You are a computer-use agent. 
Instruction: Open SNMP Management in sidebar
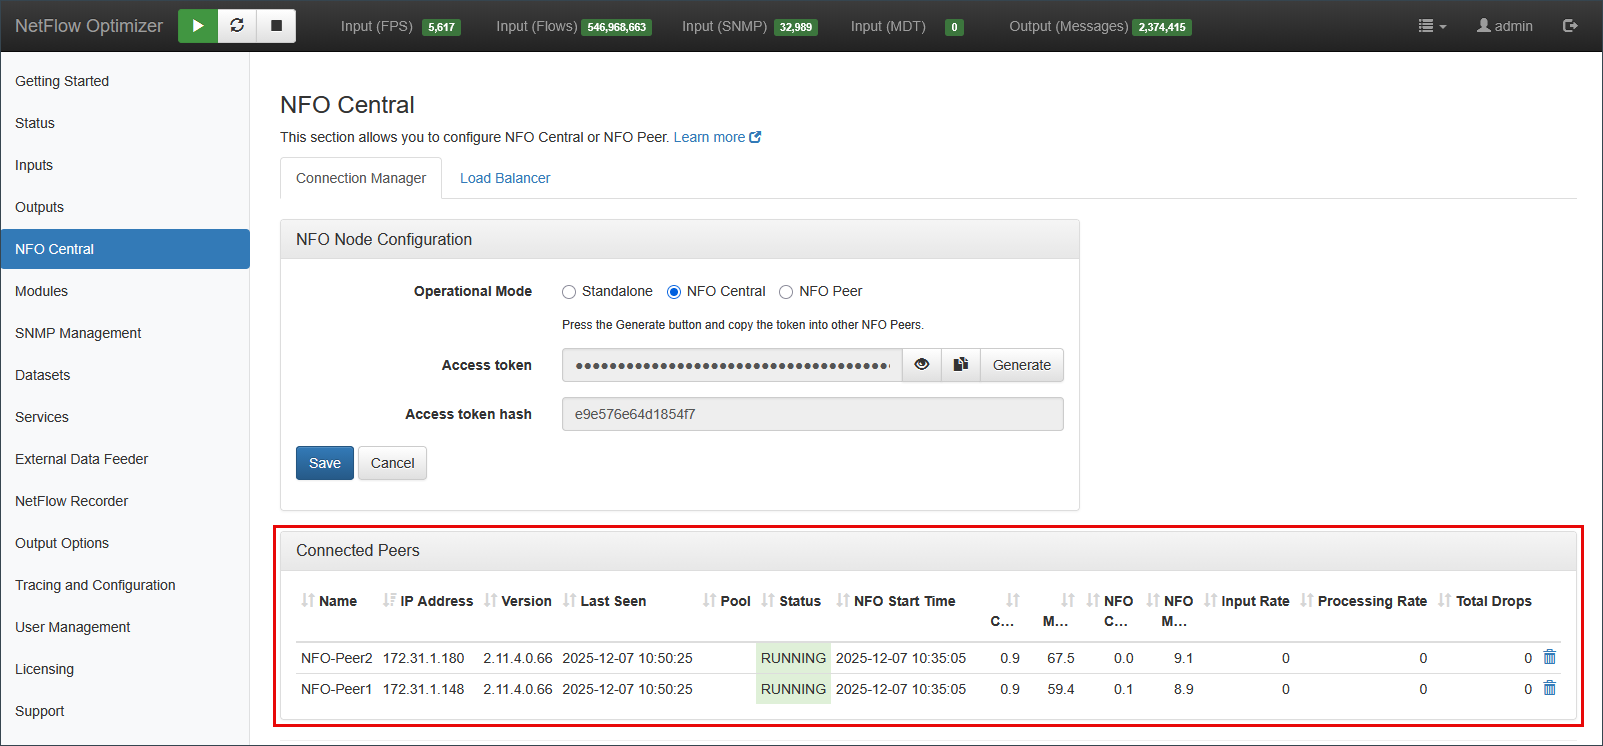click(78, 333)
